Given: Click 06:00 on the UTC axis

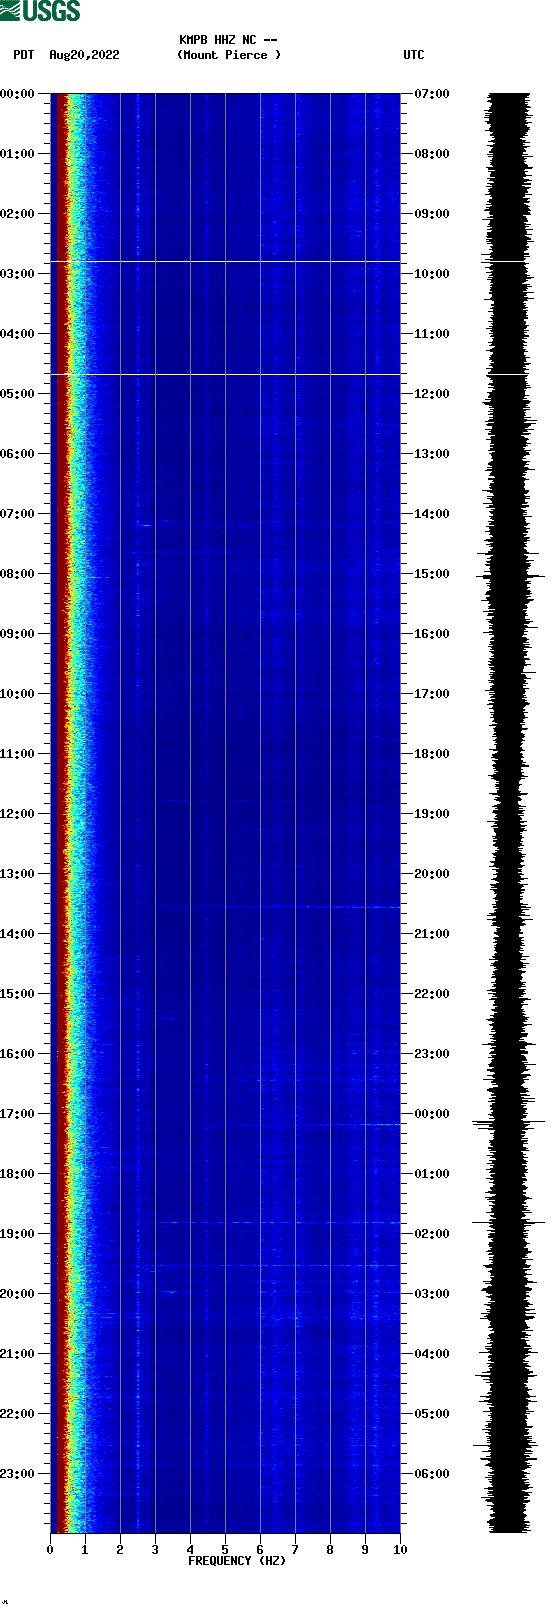Looking at the screenshot, I should coord(432,1474).
